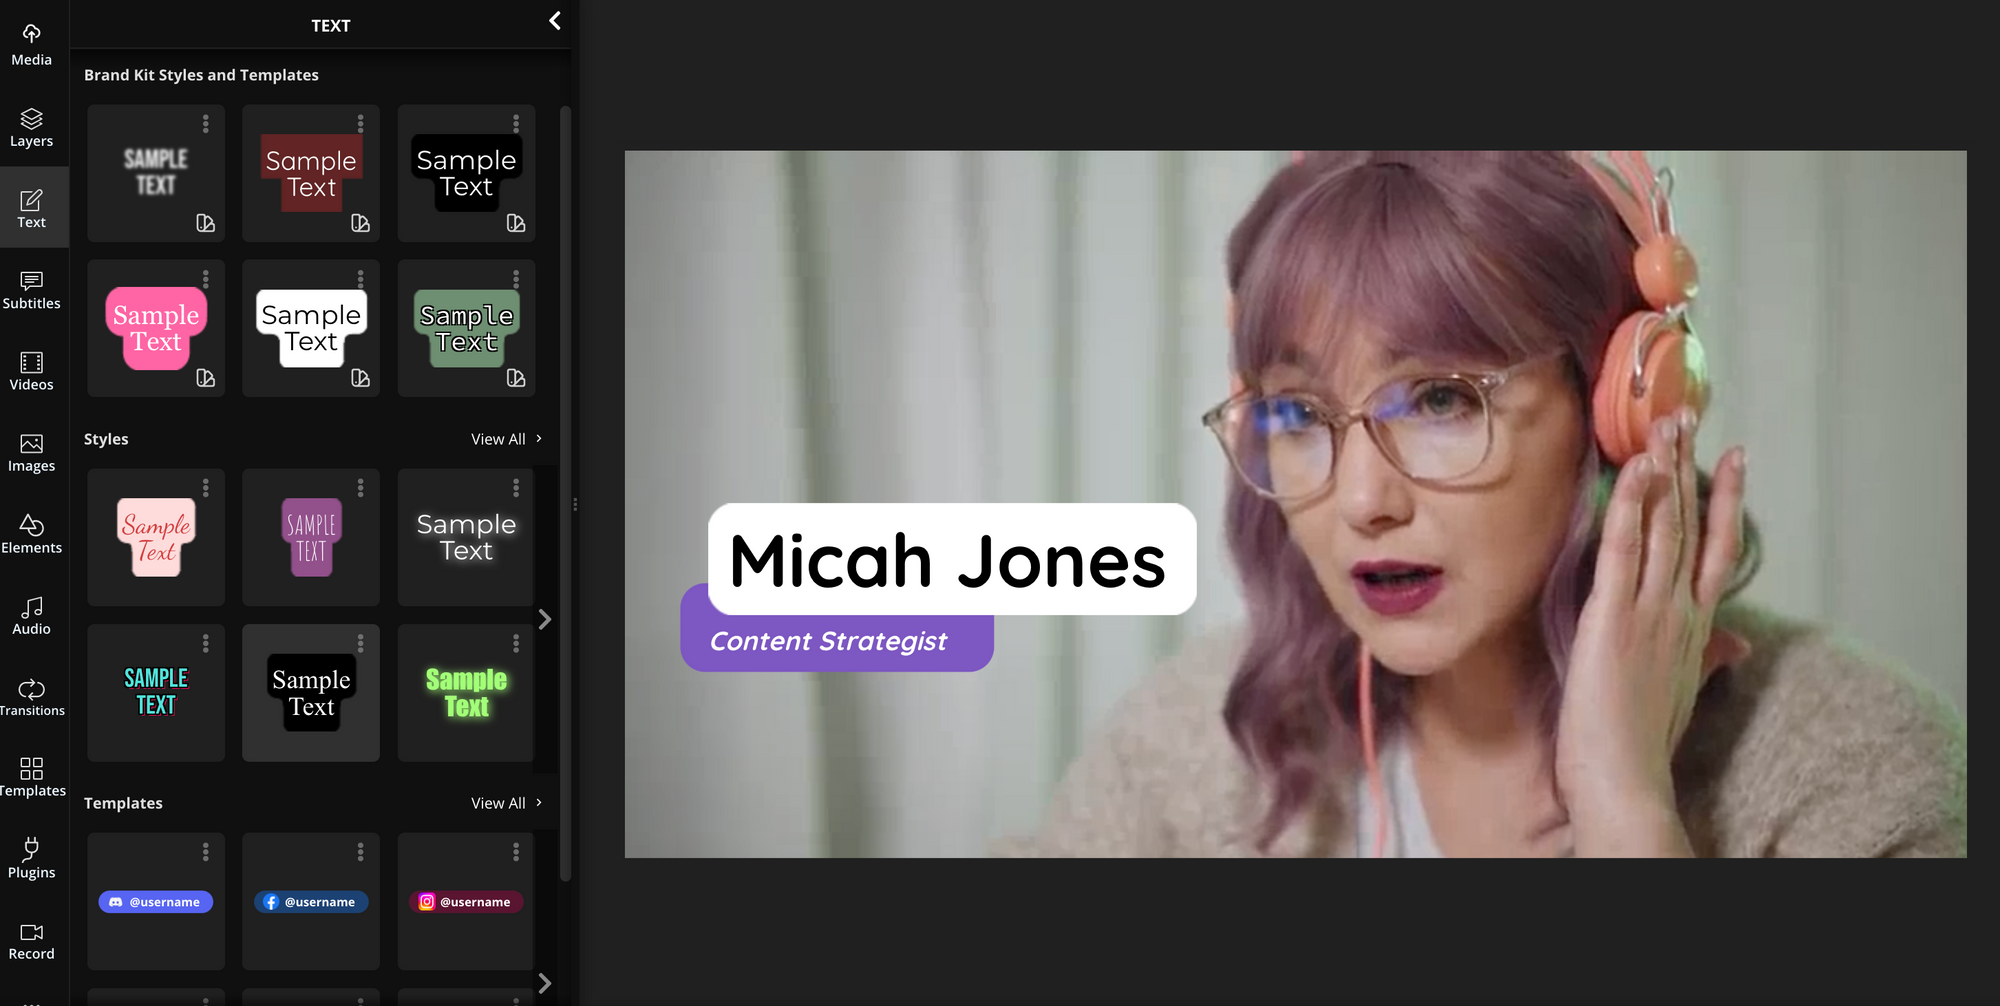The width and height of the screenshot is (2000, 1006).
Task: Open the Elements panel
Action: pos(31,534)
